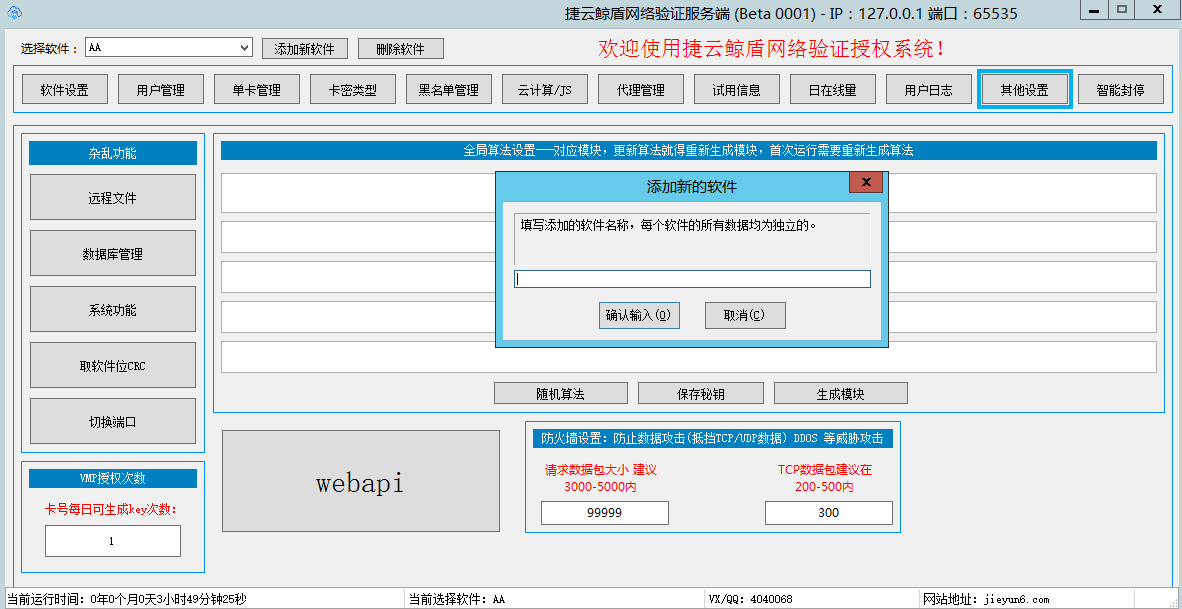Screen dimensions: 1182x609
Task: Click the 删除软件 button
Action: point(399,47)
